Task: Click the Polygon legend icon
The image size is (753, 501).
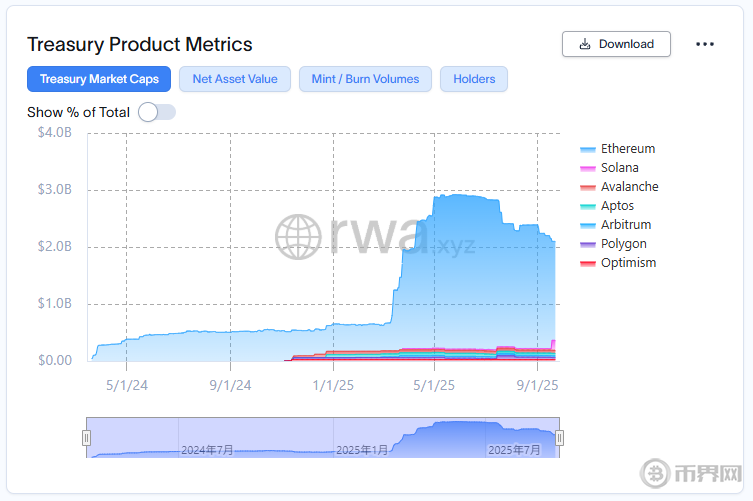Action: pos(588,245)
